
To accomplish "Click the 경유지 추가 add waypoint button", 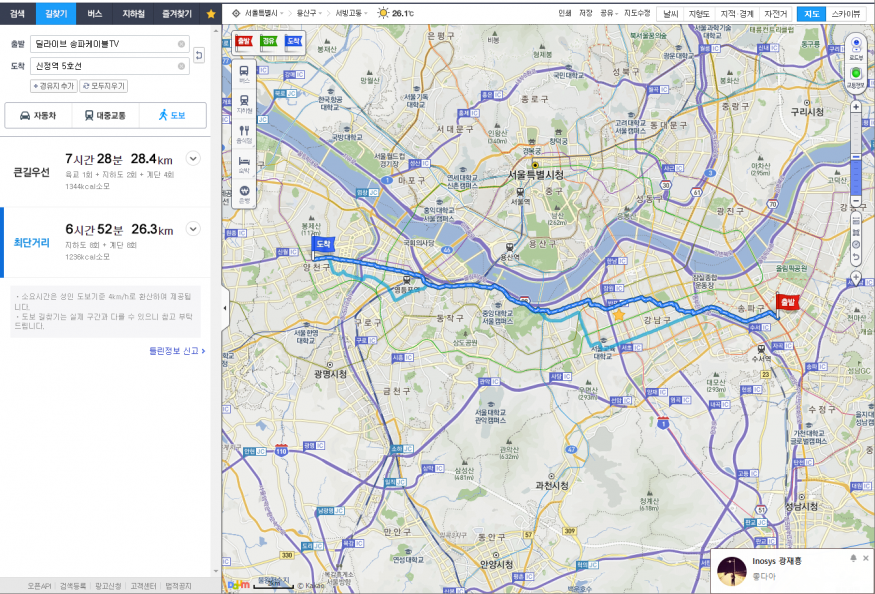I will [53, 86].
